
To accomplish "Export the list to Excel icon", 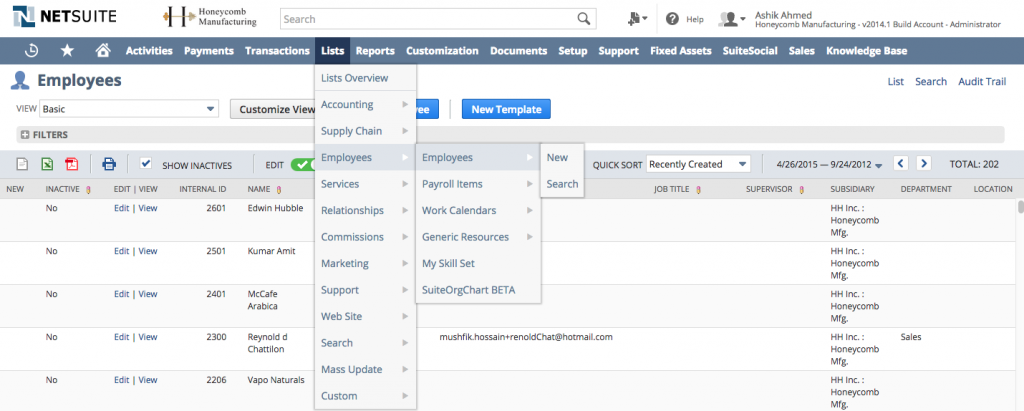I will coord(47,164).
